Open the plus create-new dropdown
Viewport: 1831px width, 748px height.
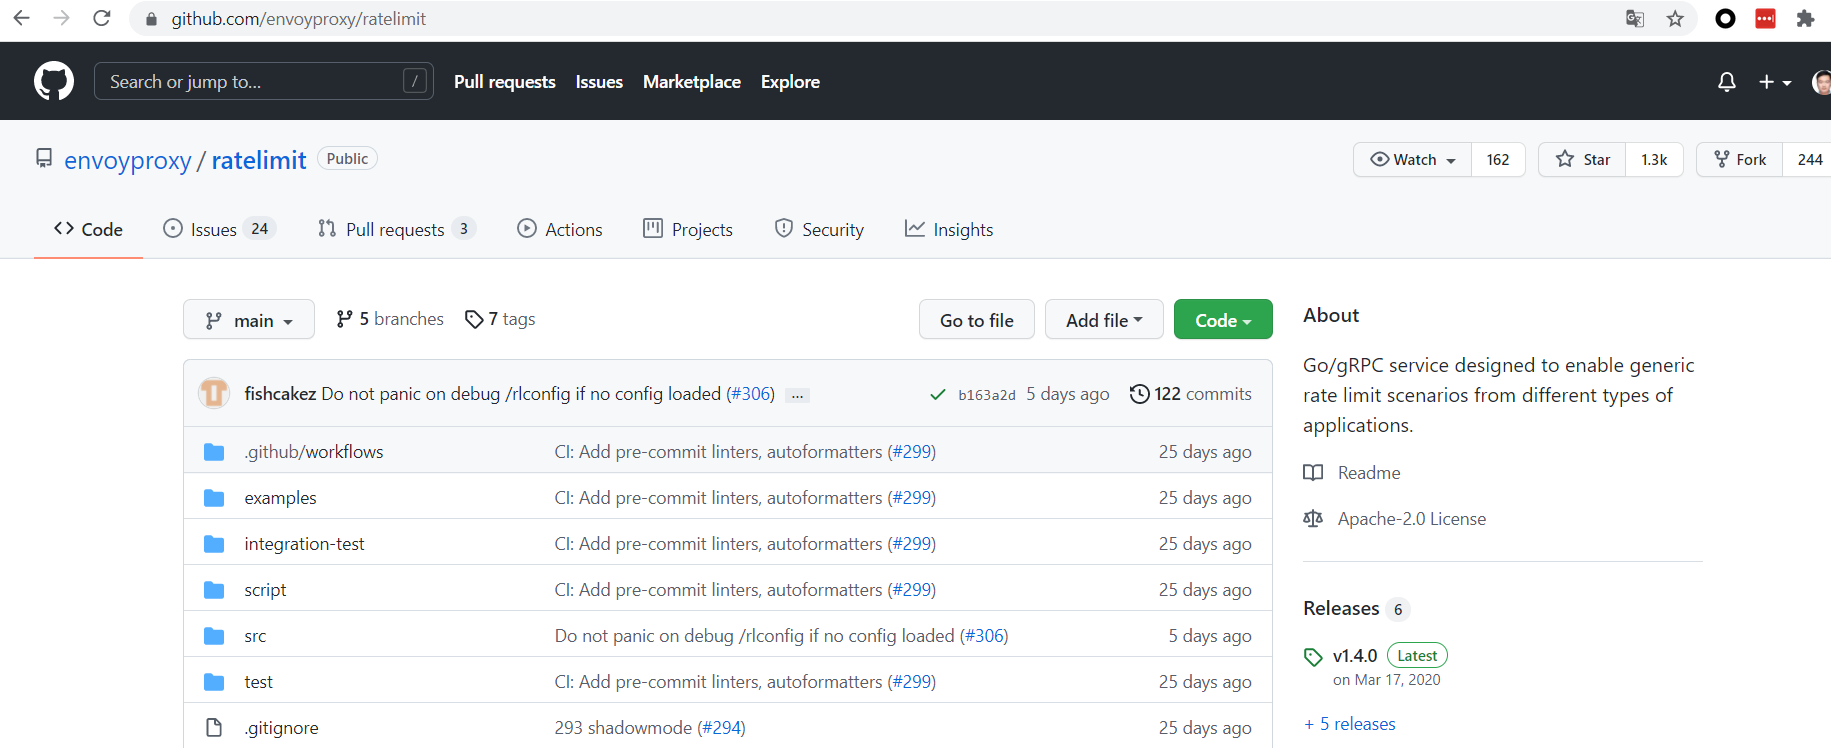pyautogui.click(x=1775, y=82)
